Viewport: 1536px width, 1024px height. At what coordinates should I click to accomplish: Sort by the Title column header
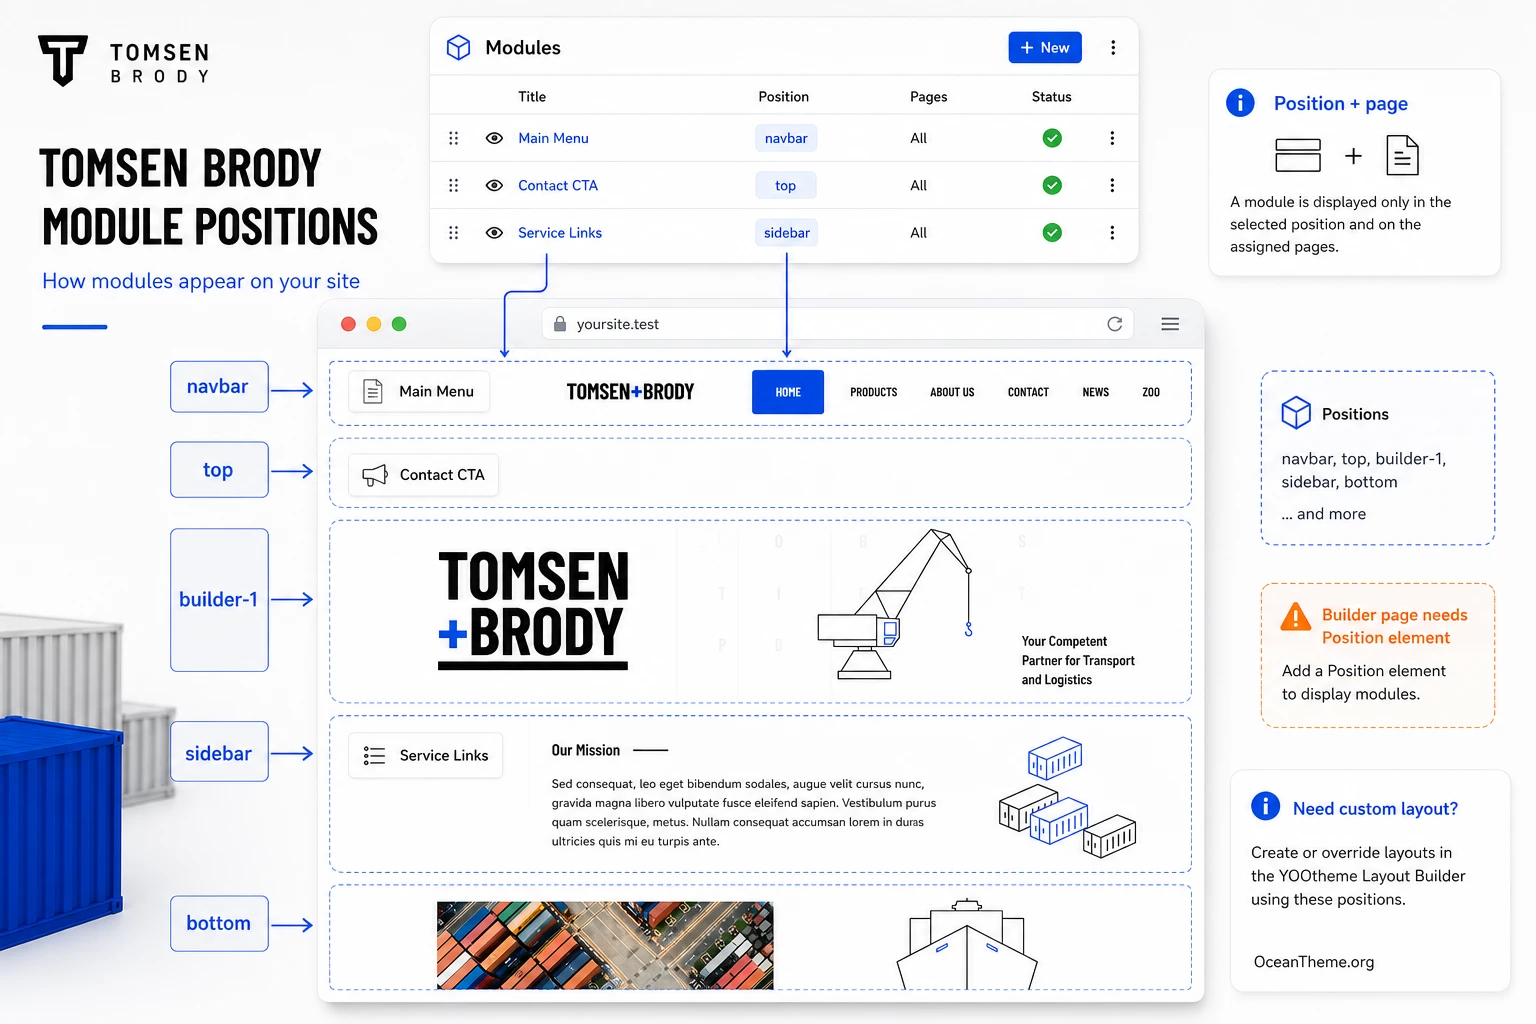click(x=532, y=96)
